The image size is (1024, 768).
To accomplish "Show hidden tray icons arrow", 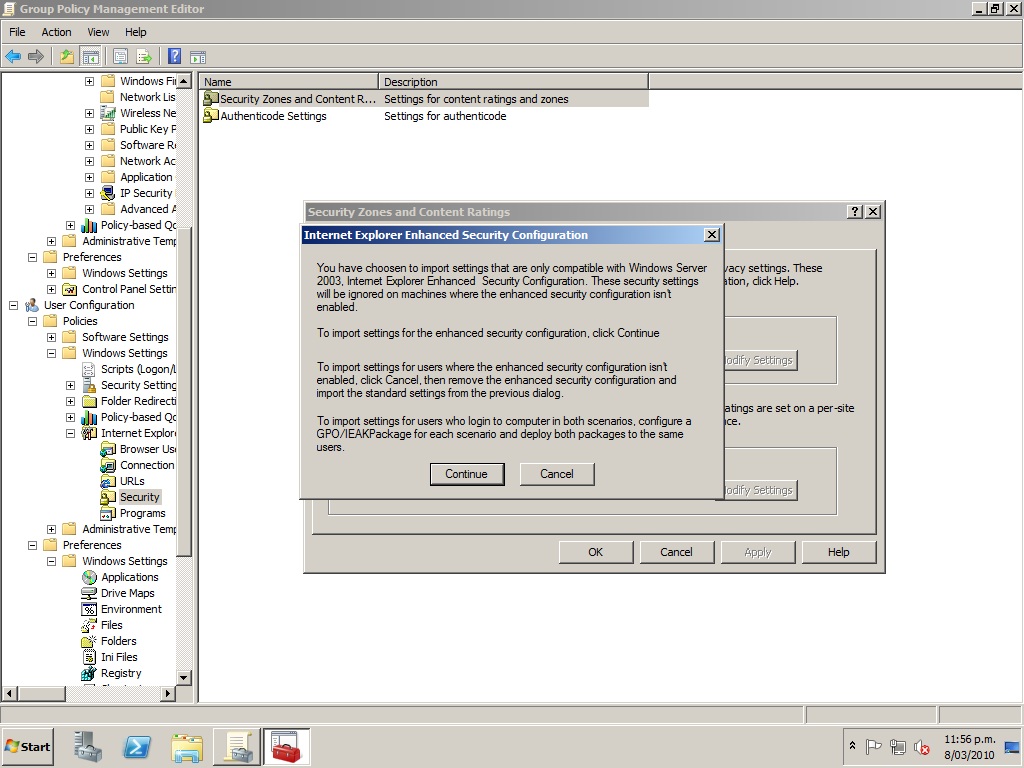I will tap(852, 745).
